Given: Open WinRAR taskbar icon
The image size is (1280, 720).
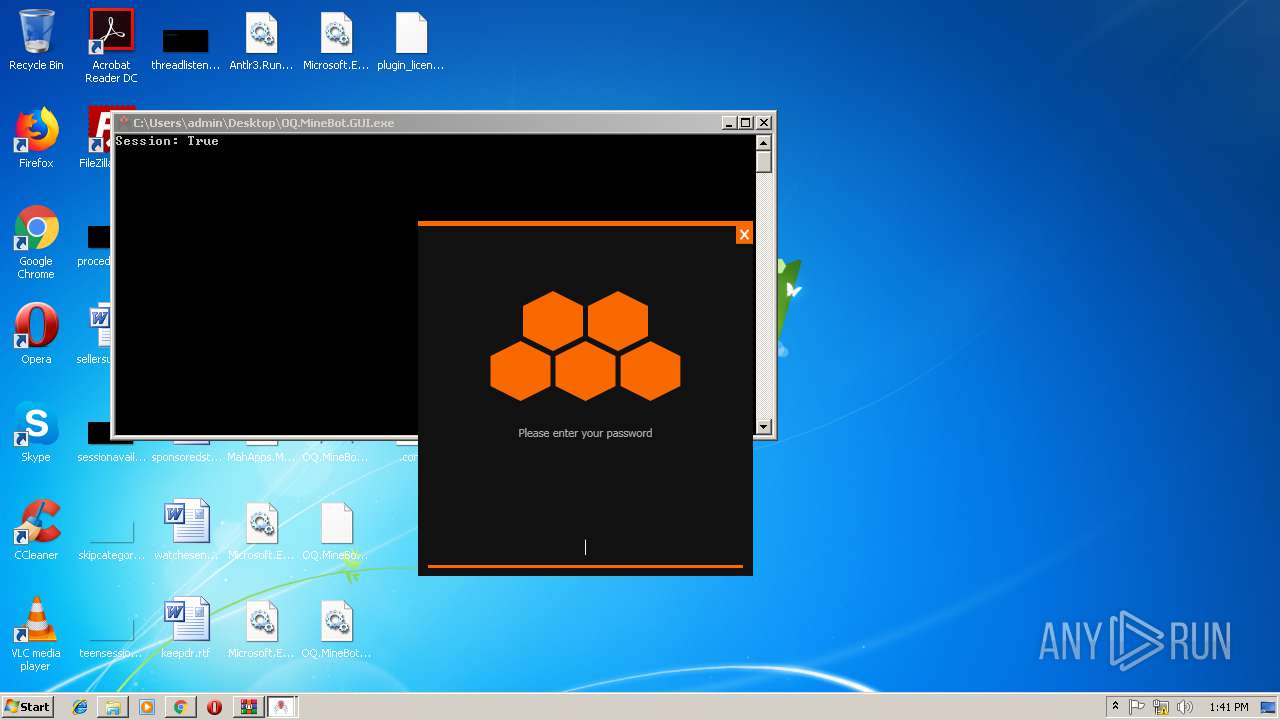Looking at the screenshot, I should coord(248,707).
